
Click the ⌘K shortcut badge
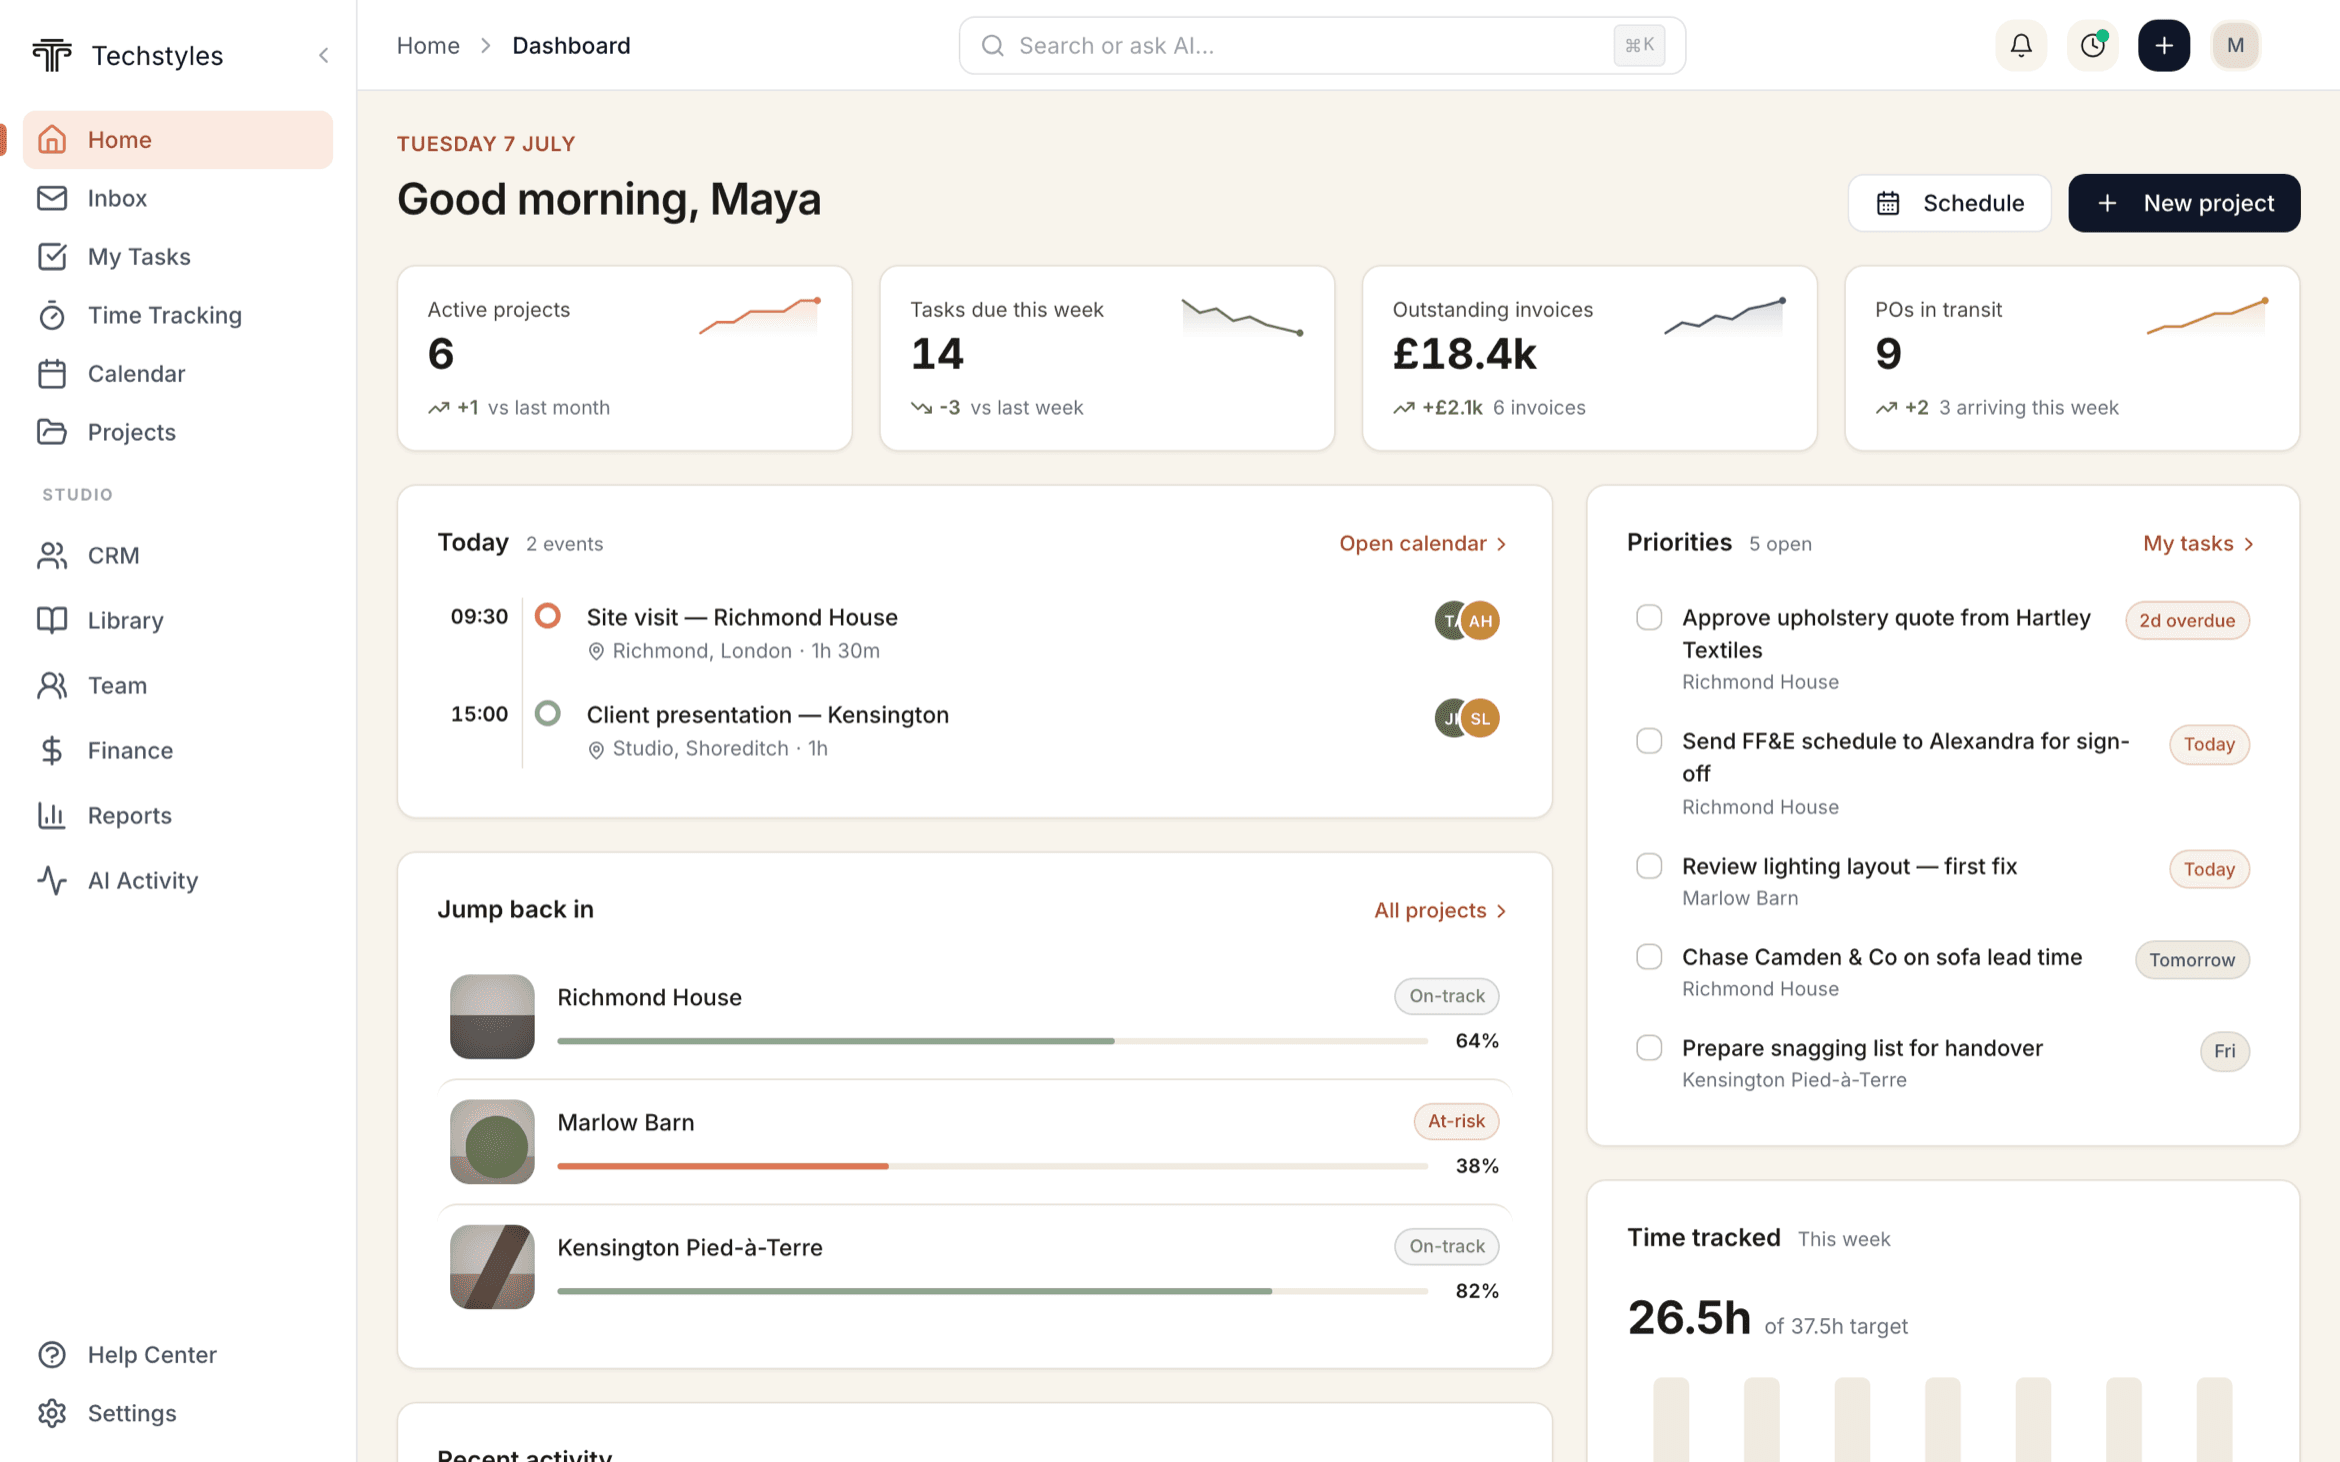(1639, 45)
